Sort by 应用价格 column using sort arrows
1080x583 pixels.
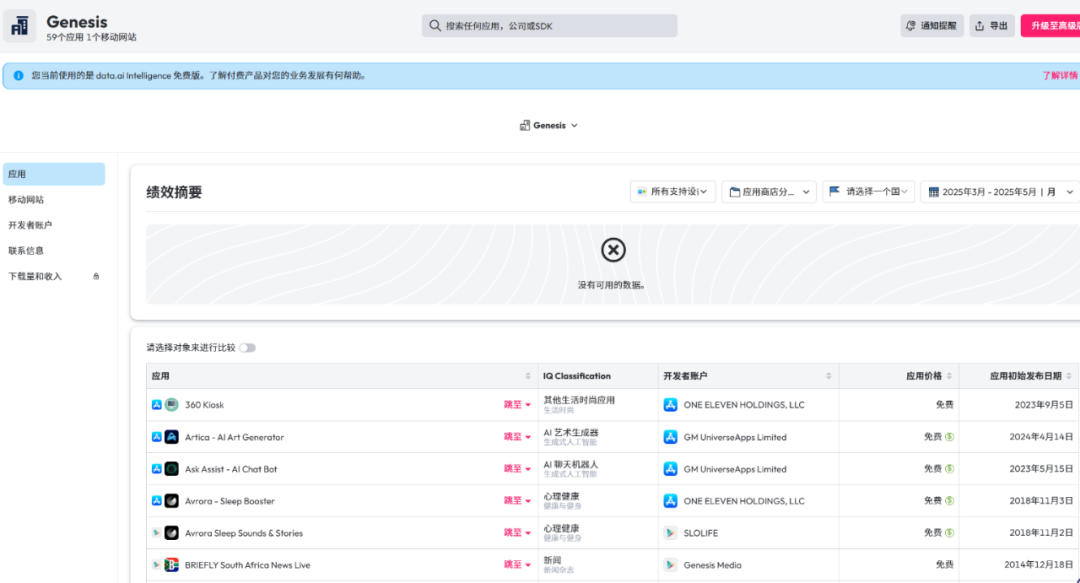pyautogui.click(x=949, y=376)
